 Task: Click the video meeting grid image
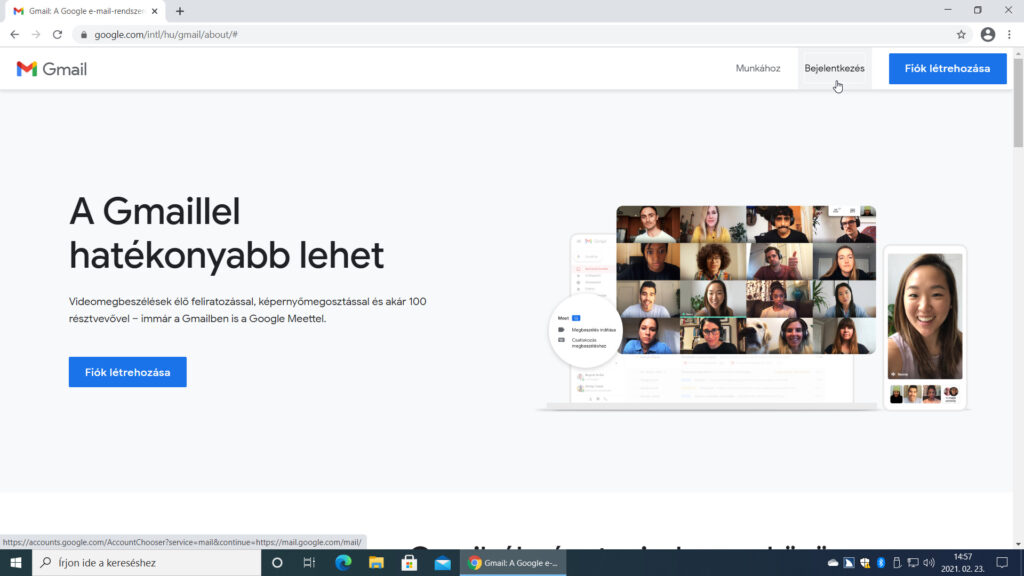pyautogui.click(x=746, y=280)
